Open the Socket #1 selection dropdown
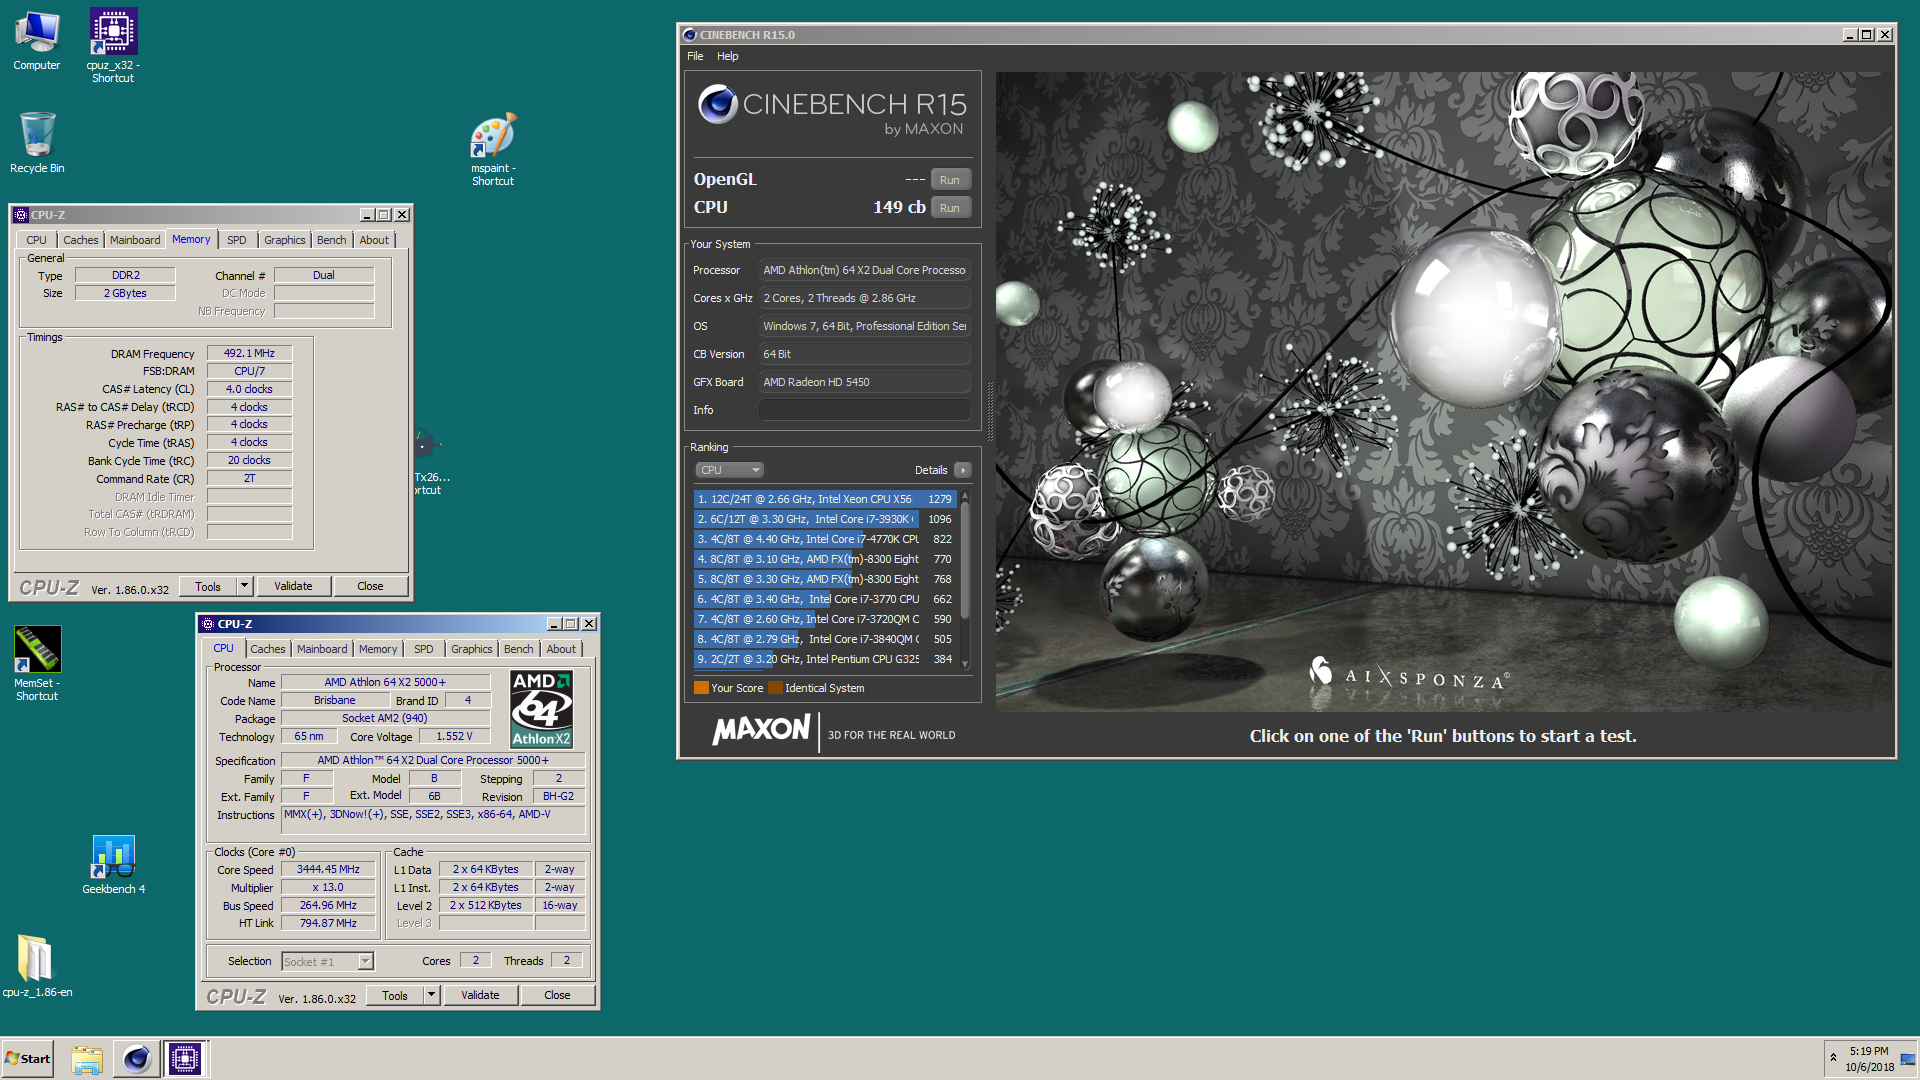The image size is (1920, 1080). pyautogui.click(x=327, y=962)
